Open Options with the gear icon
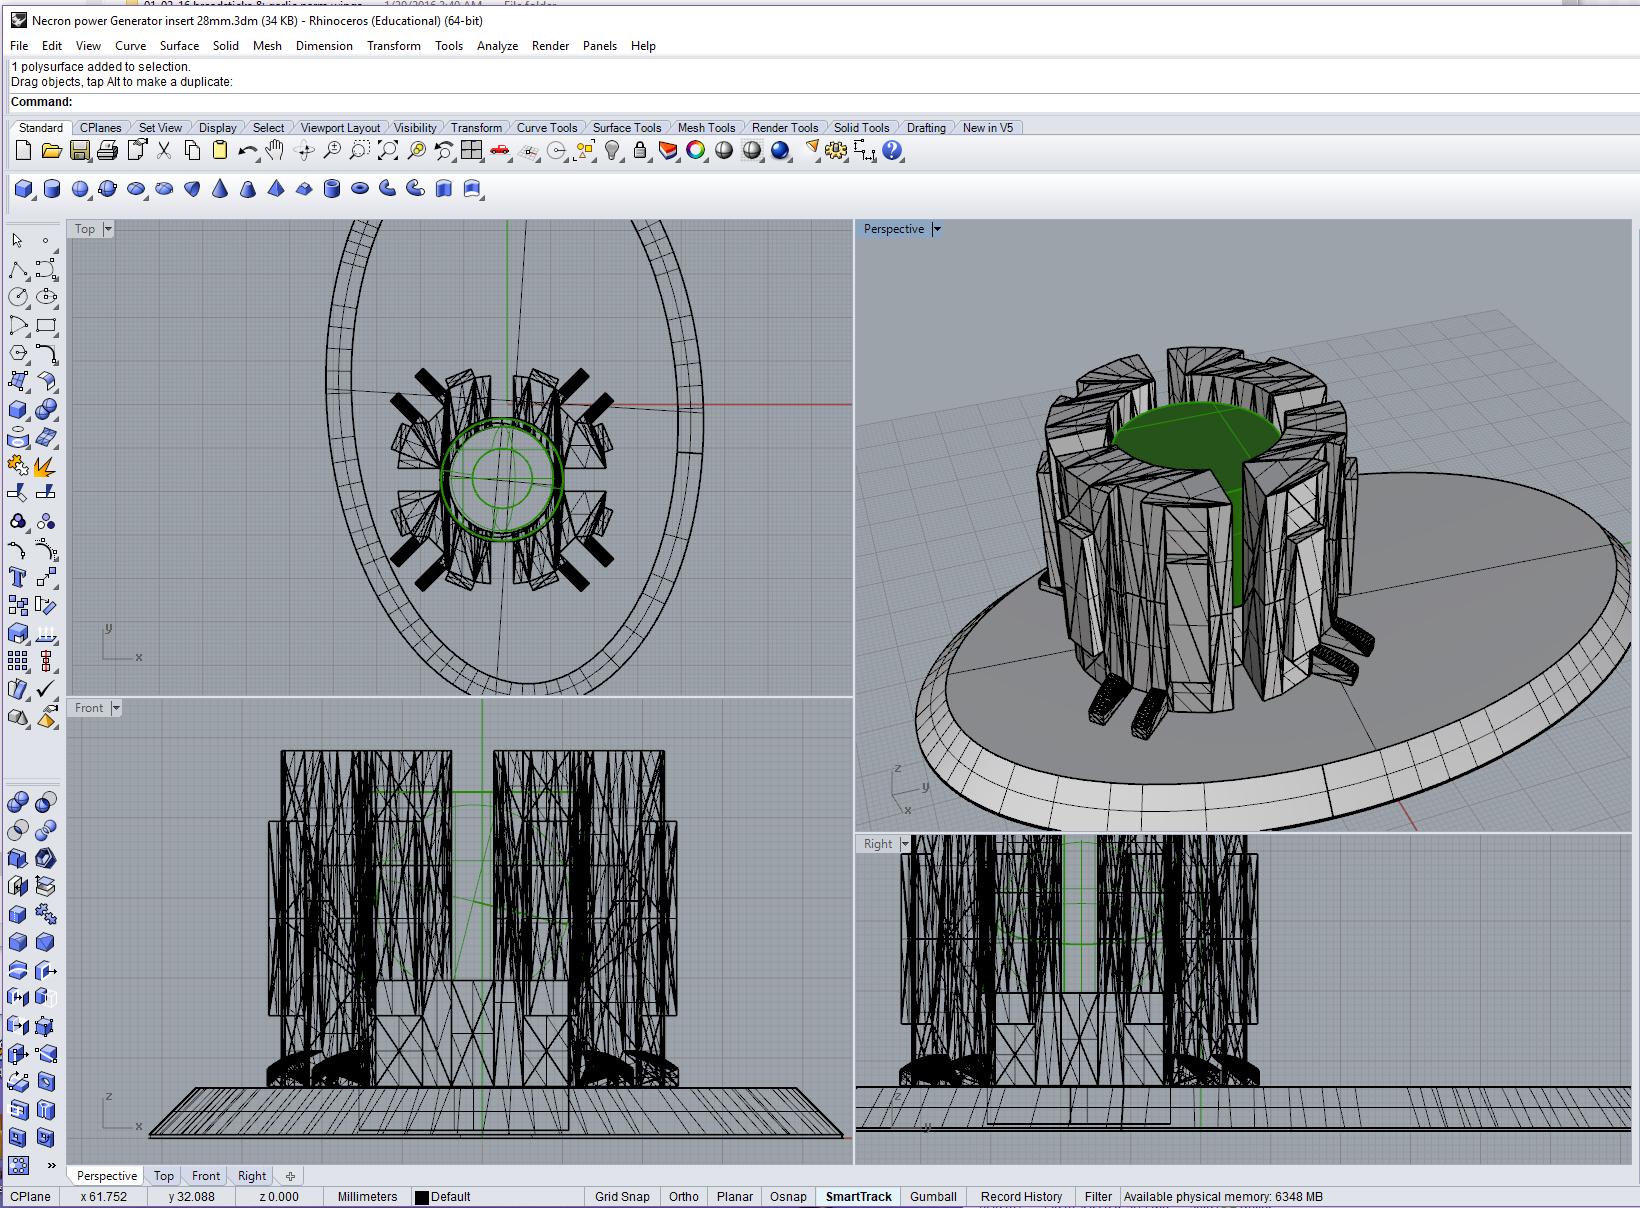The width and height of the screenshot is (1640, 1208). coord(836,151)
